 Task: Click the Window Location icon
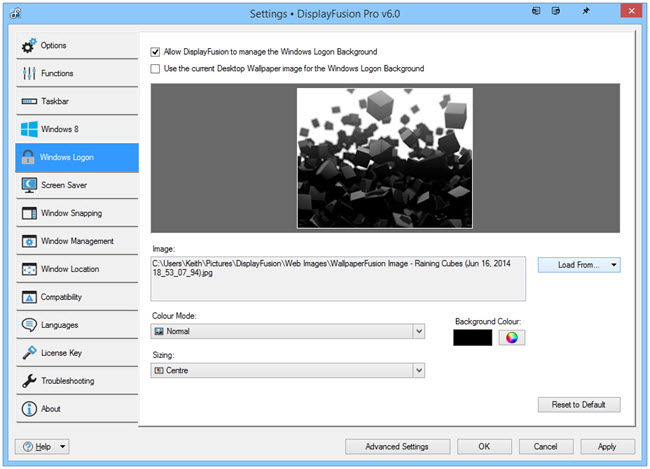coord(29,269)
